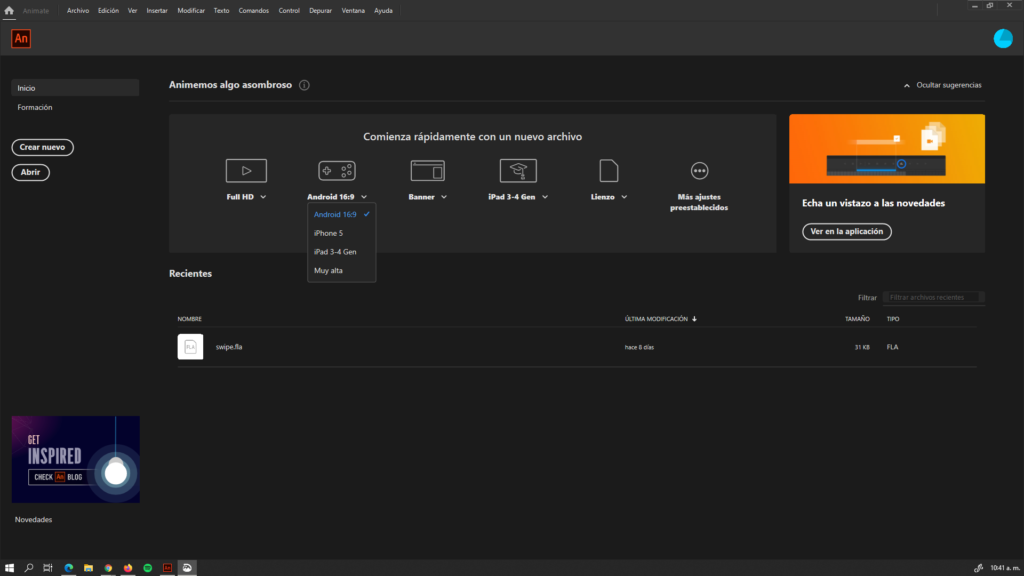Open the Modificar menu
This screenshot has height=576, width=1024.
point(191,10)
